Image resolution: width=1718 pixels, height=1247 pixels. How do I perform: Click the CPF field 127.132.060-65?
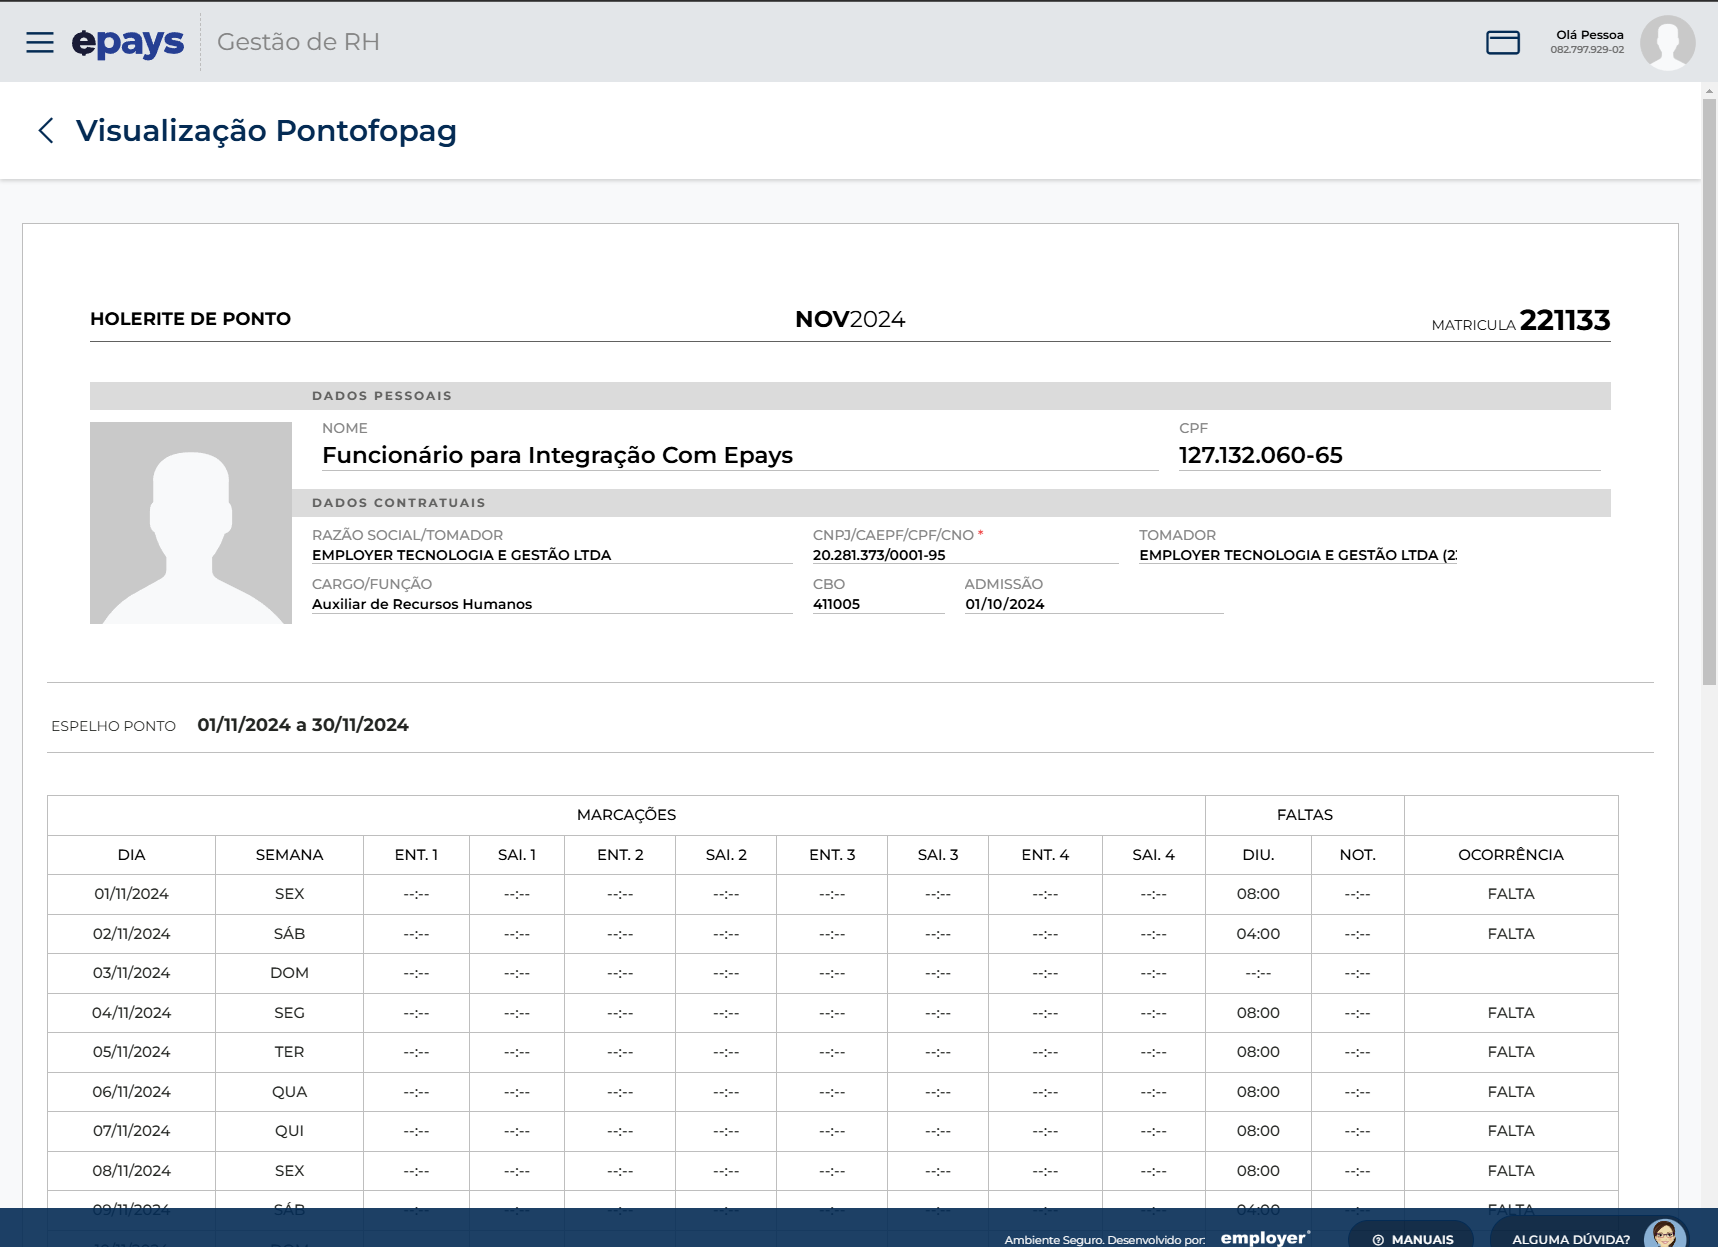(x=1260, y=455)
